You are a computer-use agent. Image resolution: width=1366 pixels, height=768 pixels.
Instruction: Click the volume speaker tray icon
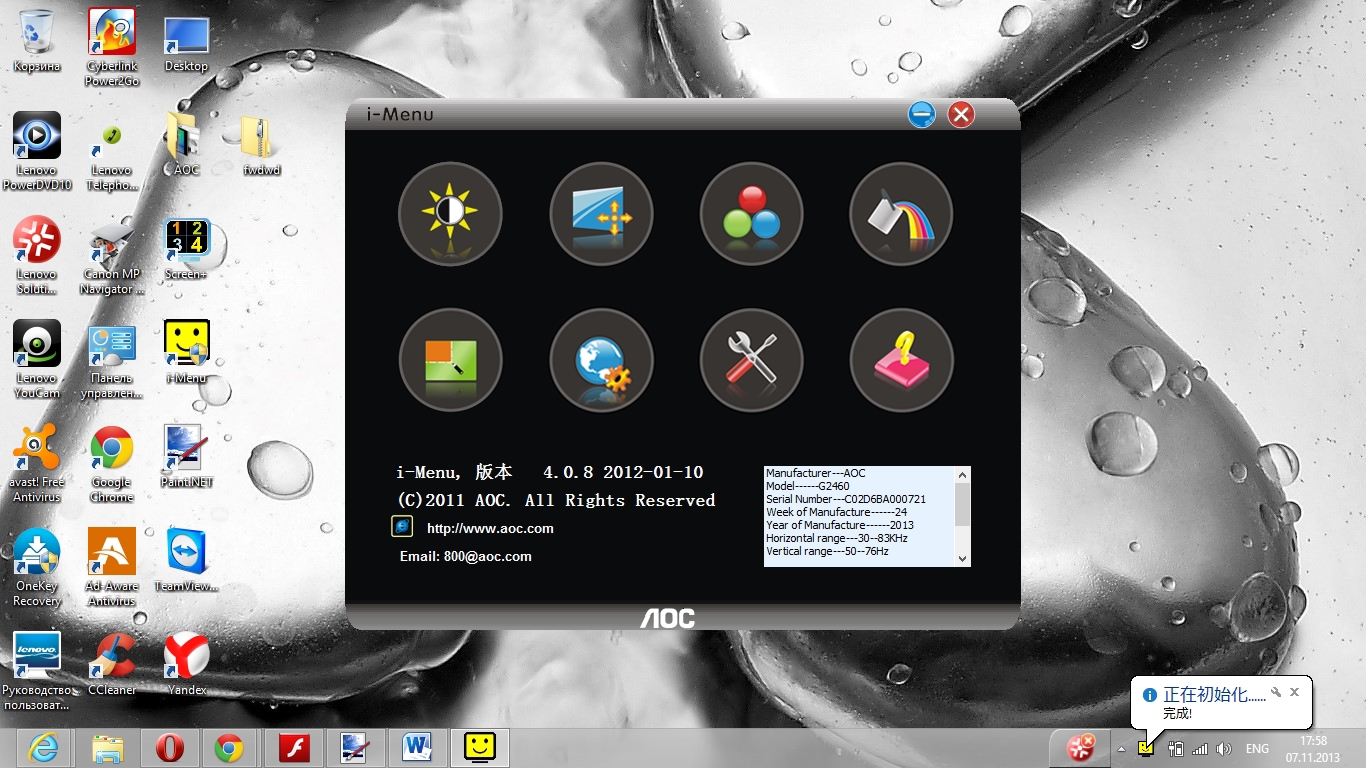(1223, 749)
